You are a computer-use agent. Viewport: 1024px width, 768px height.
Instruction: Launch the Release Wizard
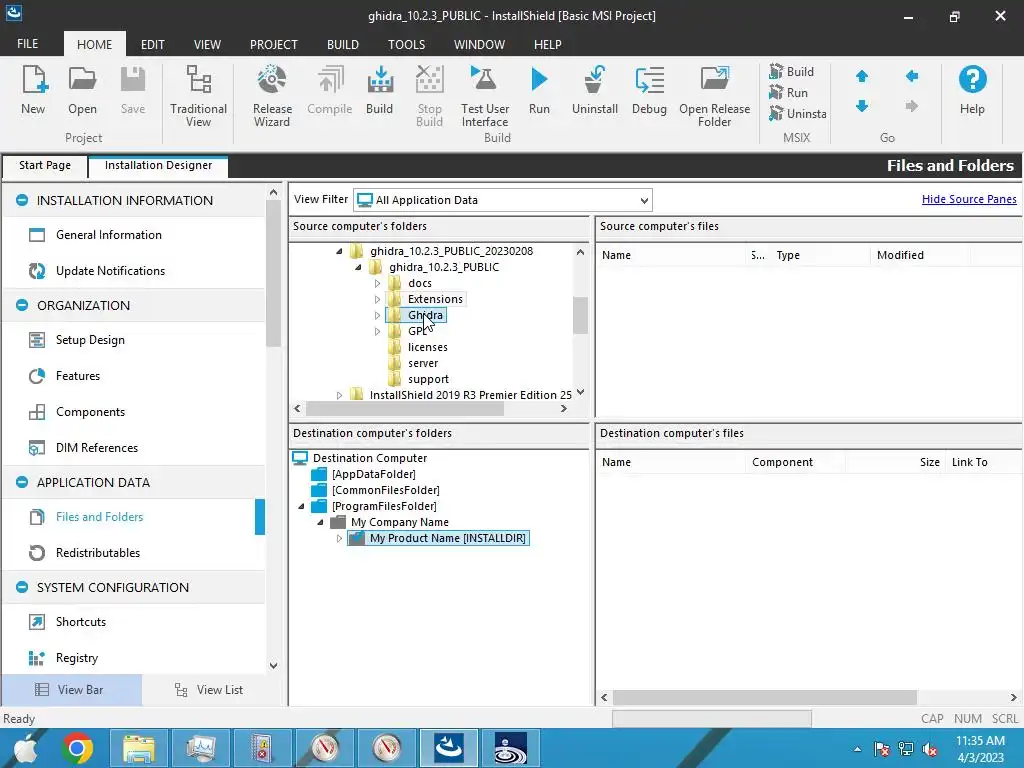click(x=272, y=95)
